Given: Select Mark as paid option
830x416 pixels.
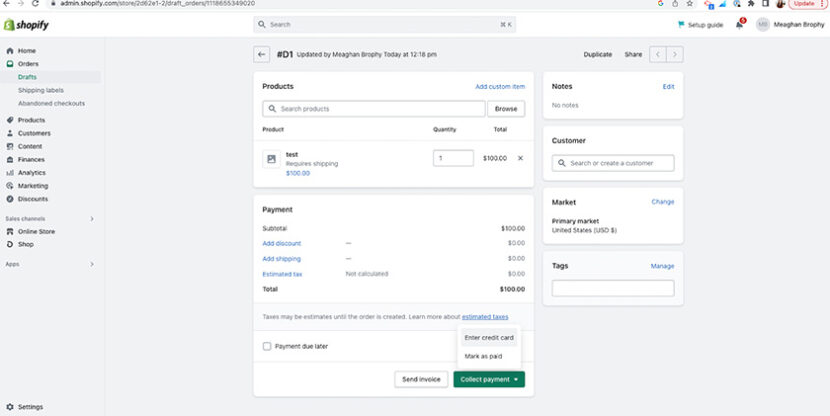Looking at the screenshot, I should coord(485,356).
